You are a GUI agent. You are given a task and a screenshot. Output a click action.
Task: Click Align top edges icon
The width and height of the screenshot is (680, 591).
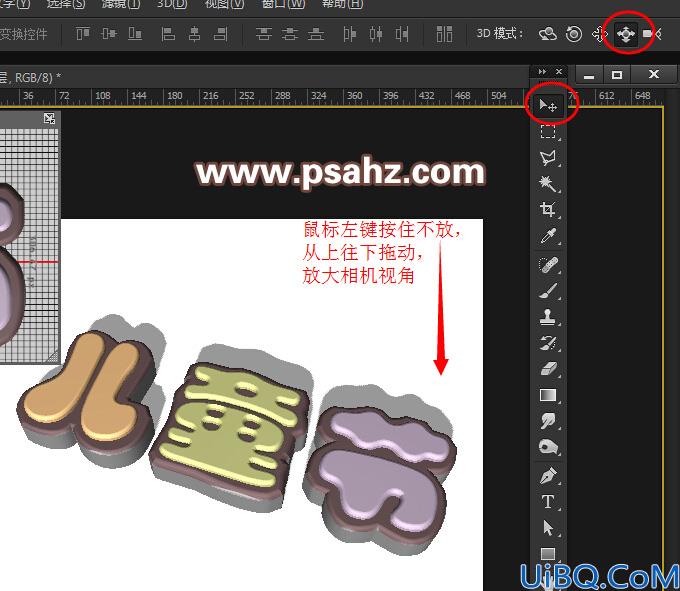point(82,33)
